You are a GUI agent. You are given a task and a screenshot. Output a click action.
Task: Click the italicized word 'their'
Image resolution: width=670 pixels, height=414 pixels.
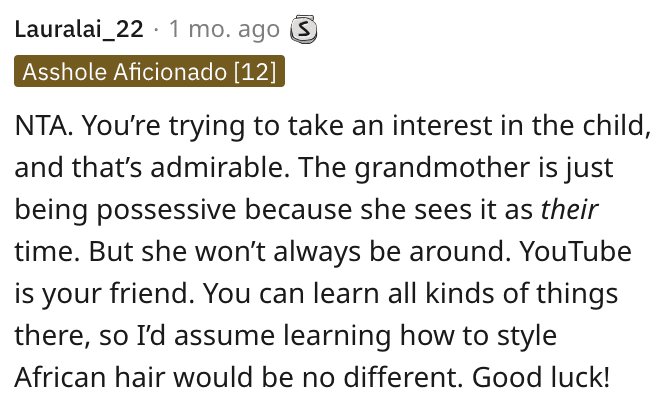pyautogui.click(x=569, y=209)
